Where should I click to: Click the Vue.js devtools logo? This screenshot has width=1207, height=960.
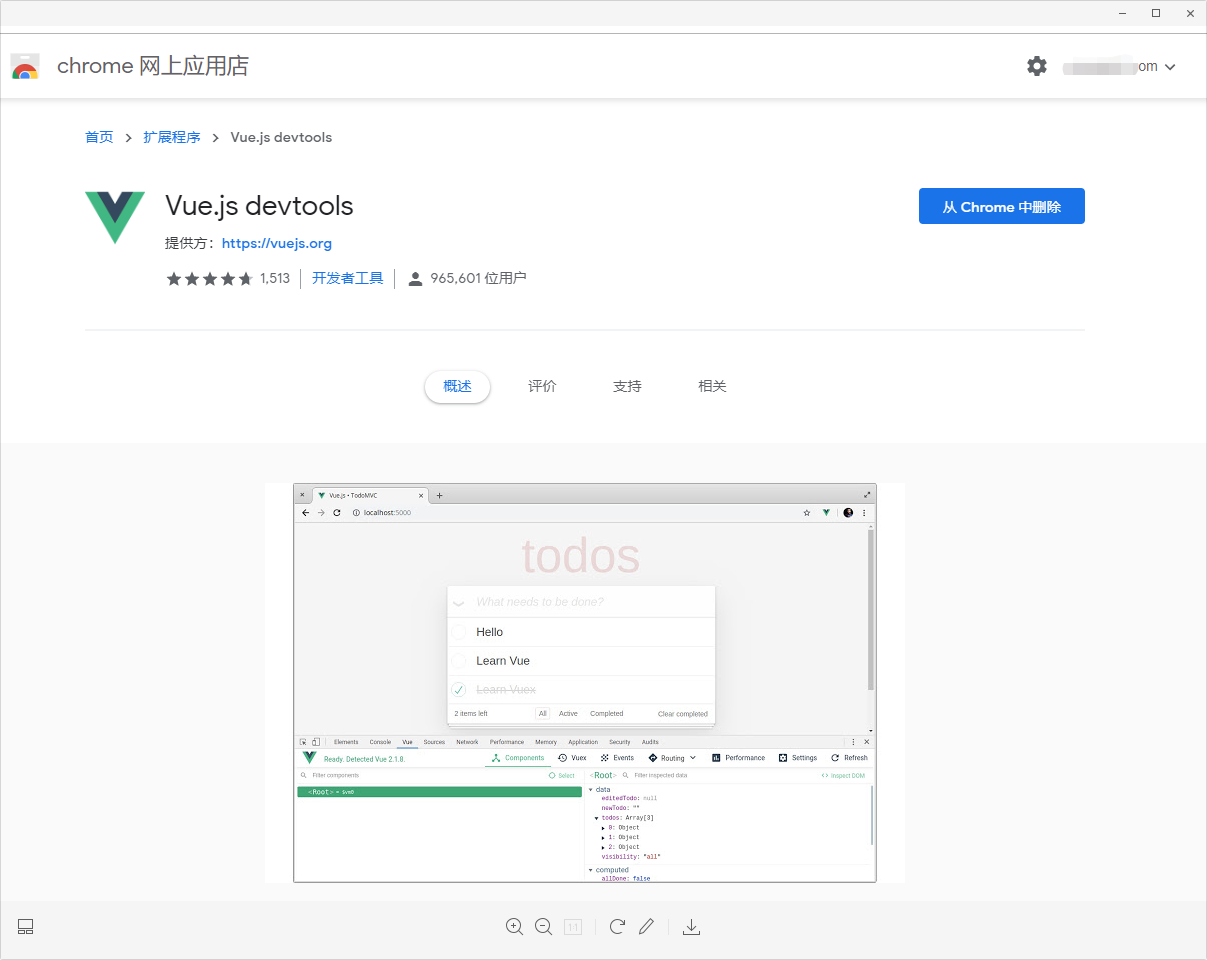point(115,217)
